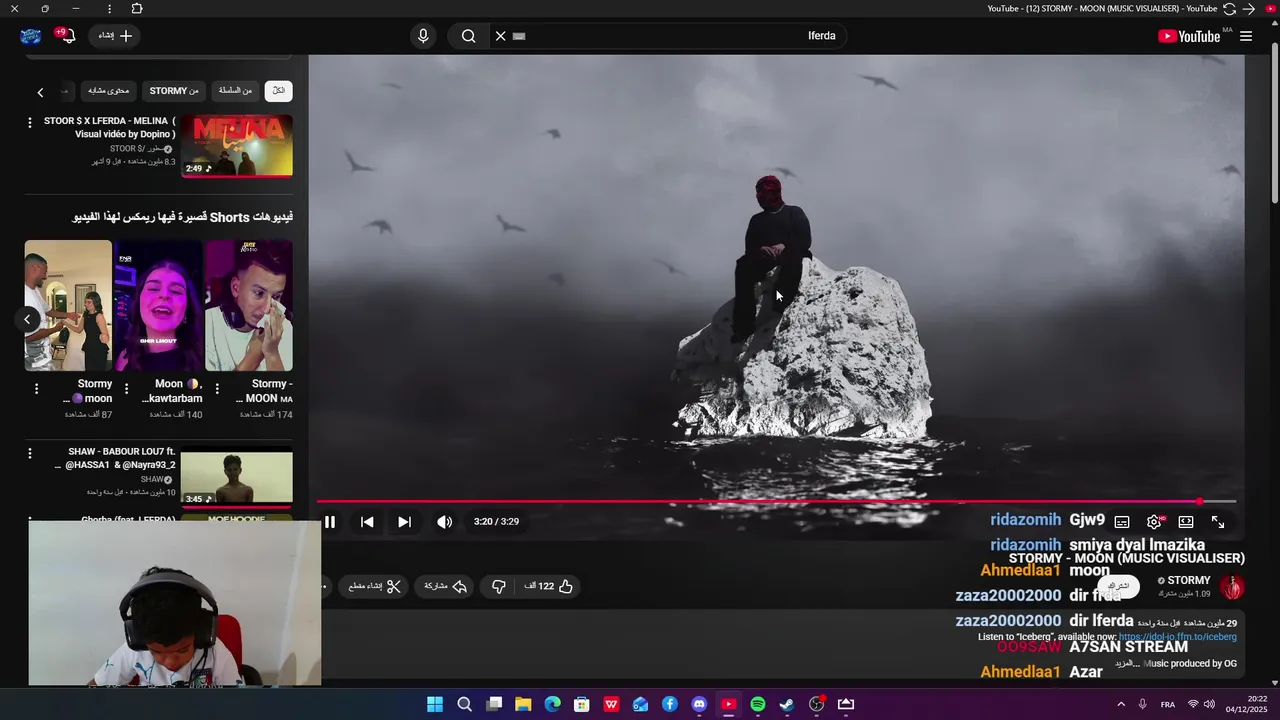Select the 'من السلسلة' filter chip
The width and height of the screenshot is (1280, 720).
click(x=235, y=91)
